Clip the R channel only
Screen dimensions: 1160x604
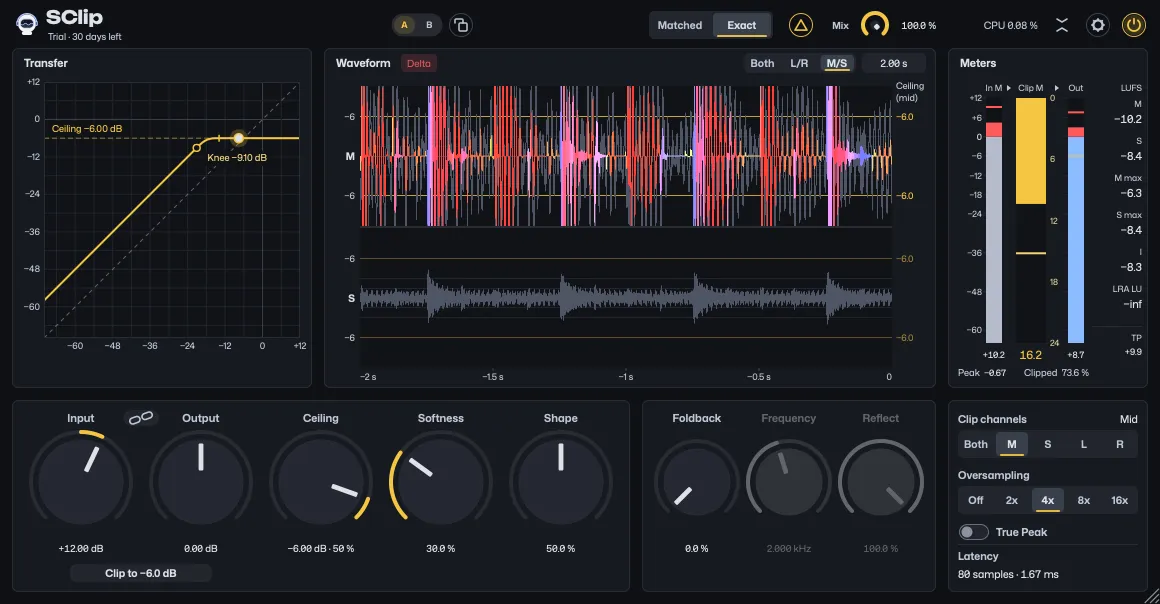pos(1120,444)
